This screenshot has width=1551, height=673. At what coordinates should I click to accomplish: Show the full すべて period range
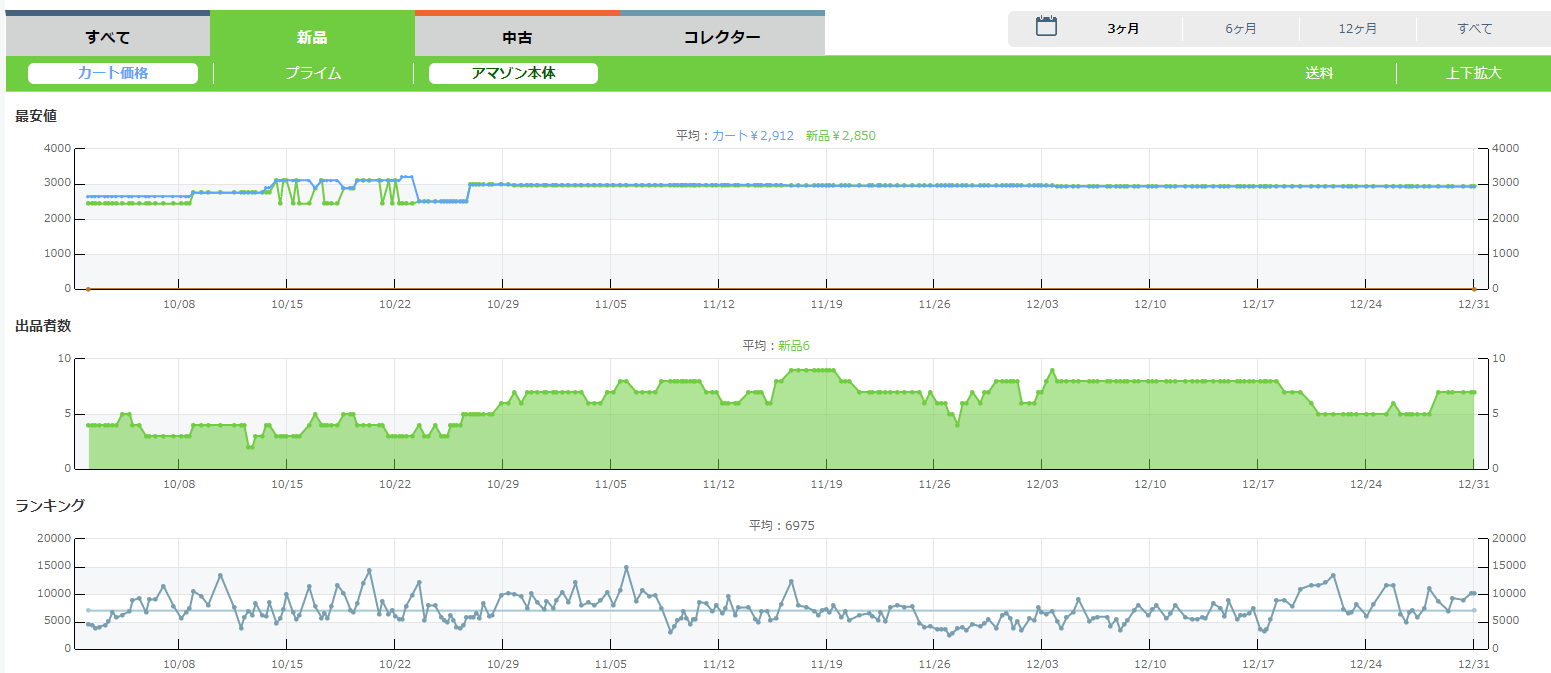(1475, 29)
